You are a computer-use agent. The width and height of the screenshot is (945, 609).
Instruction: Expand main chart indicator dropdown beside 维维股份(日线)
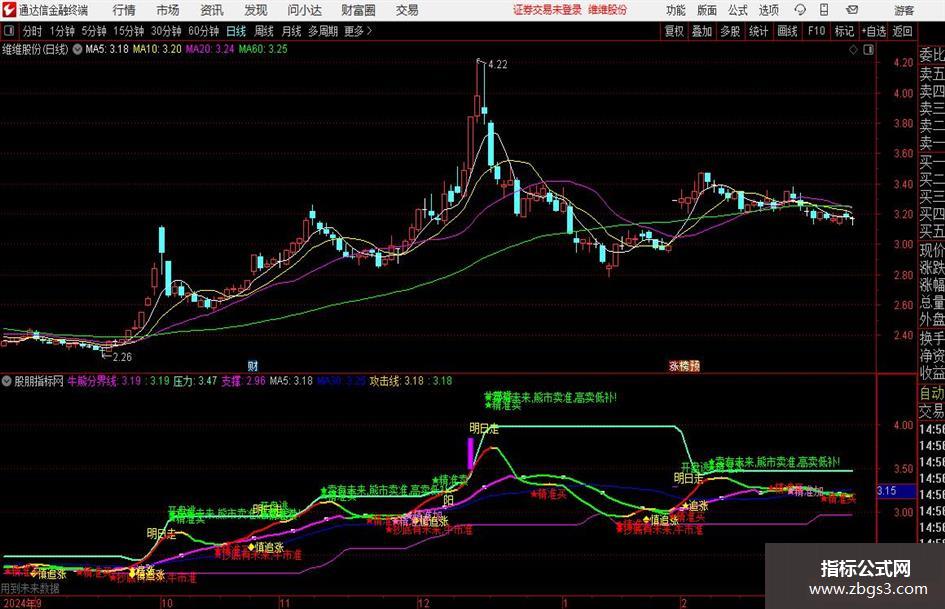click(x=77, y=49)
